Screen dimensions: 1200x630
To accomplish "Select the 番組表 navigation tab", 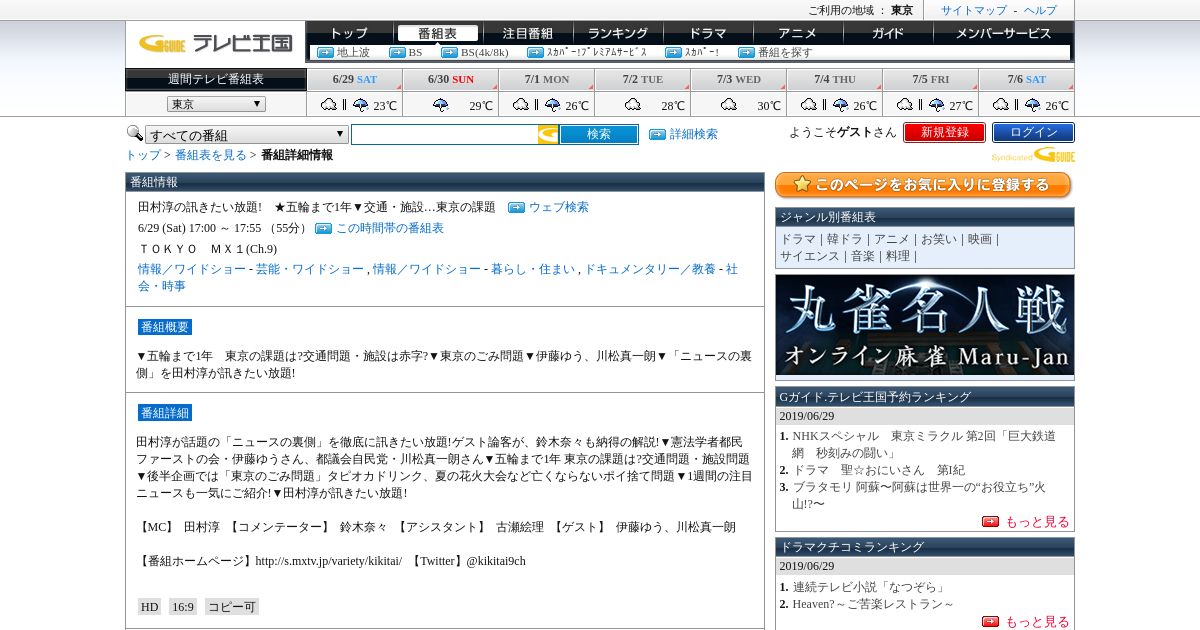I will (x=438, y=33).
